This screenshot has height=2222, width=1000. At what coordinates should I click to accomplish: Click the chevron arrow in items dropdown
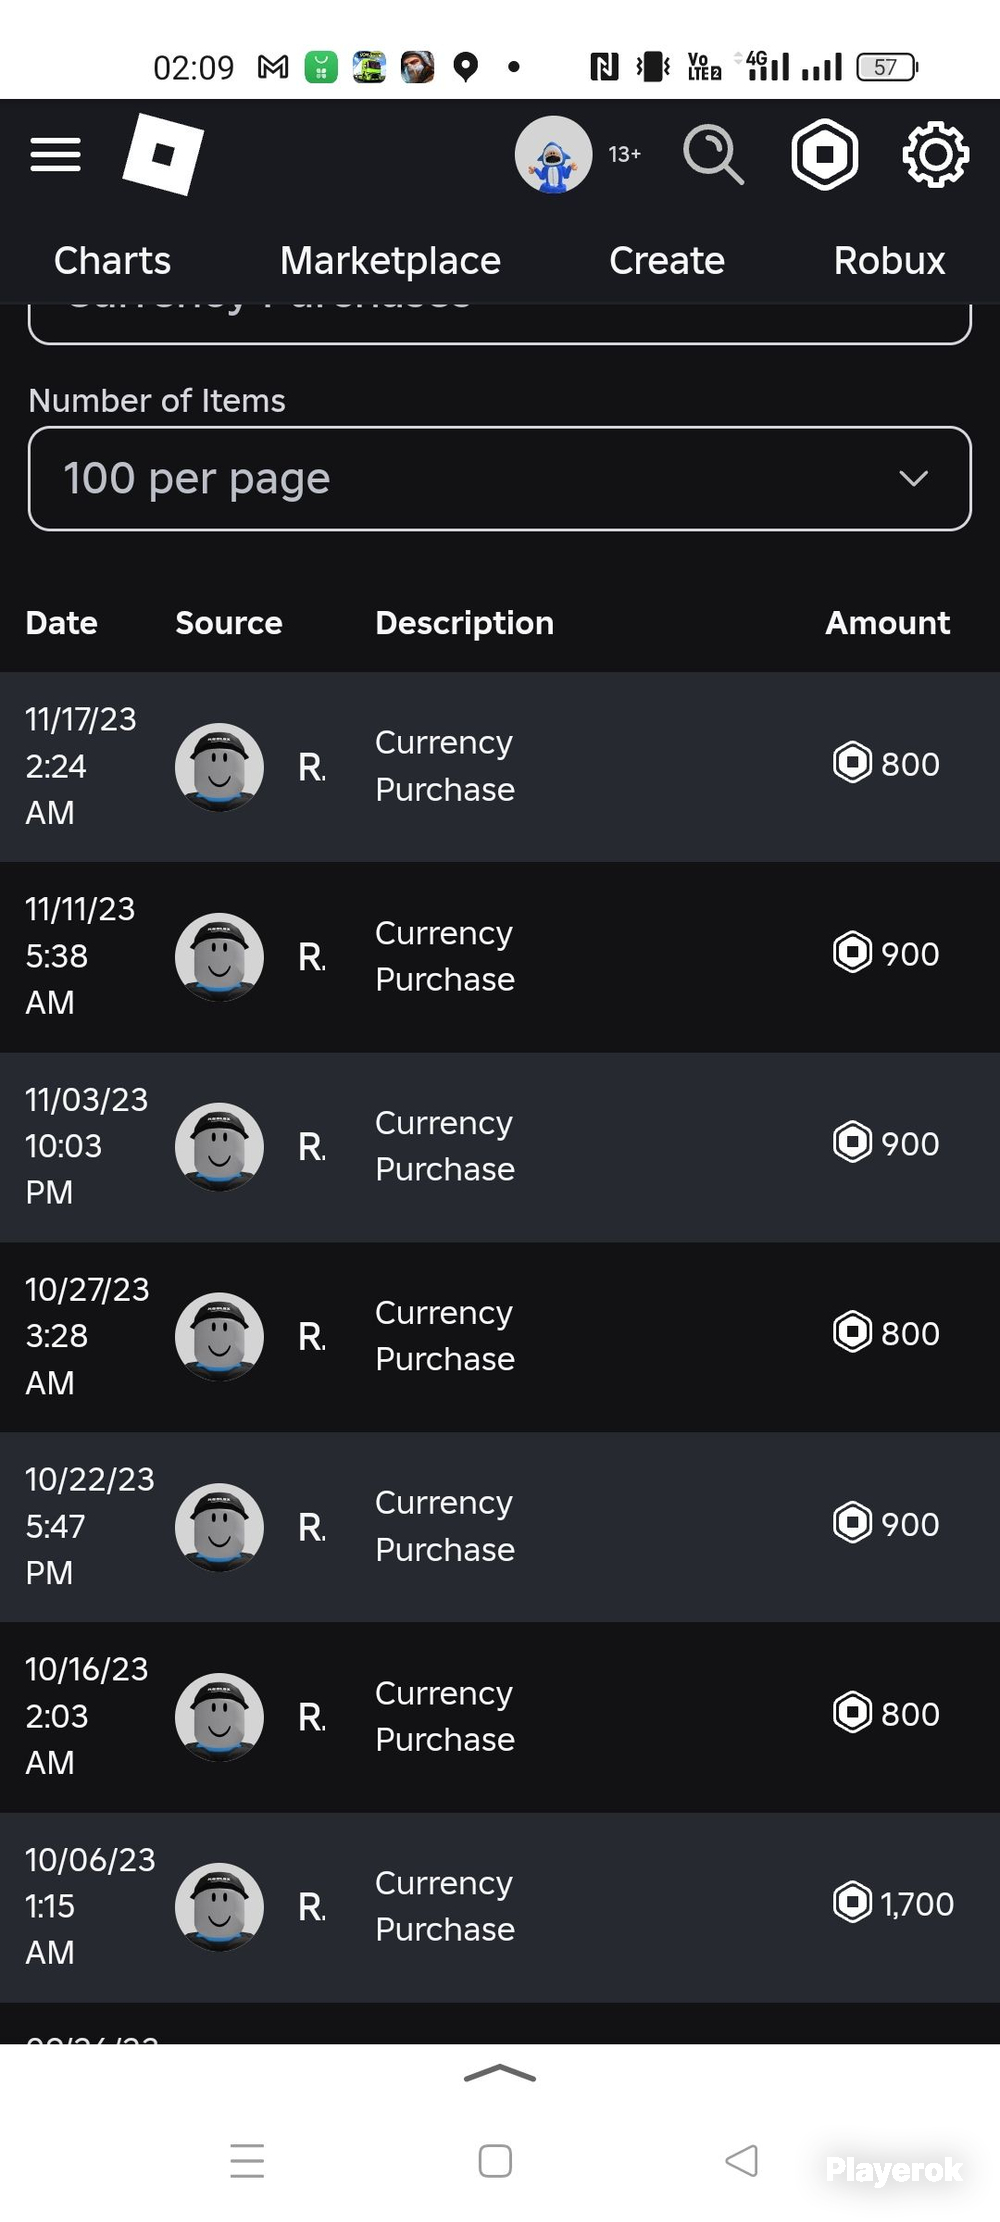tap(913, 479)
